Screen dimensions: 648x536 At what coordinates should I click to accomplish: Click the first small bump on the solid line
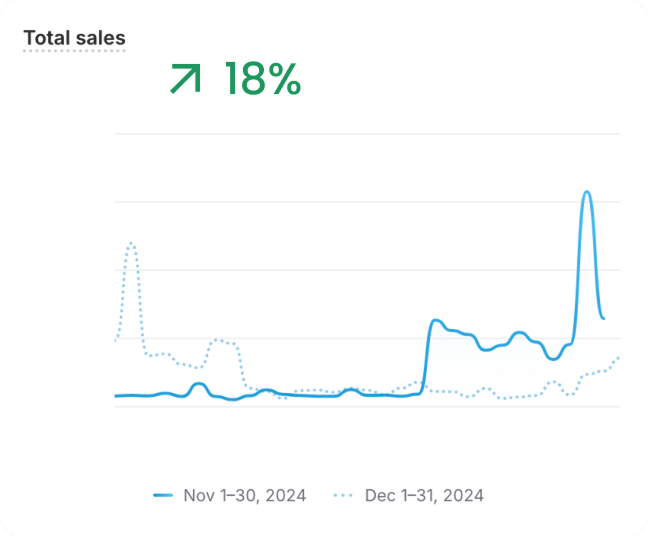[198, 384]
